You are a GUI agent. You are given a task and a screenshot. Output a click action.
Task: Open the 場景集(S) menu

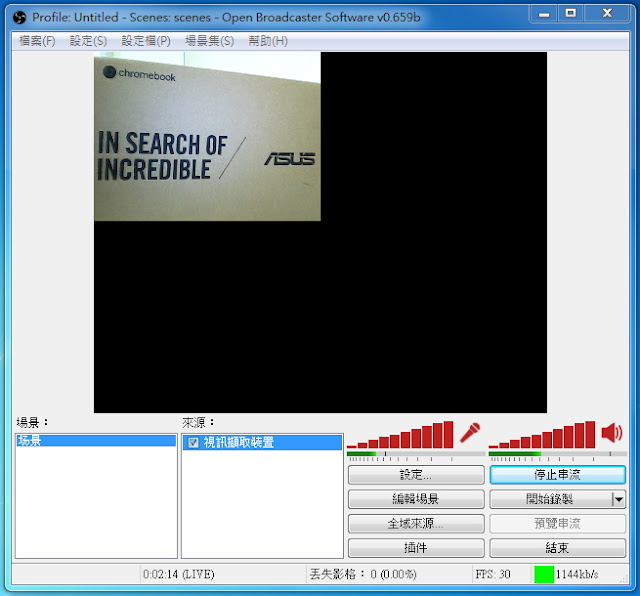pos(209,41)
